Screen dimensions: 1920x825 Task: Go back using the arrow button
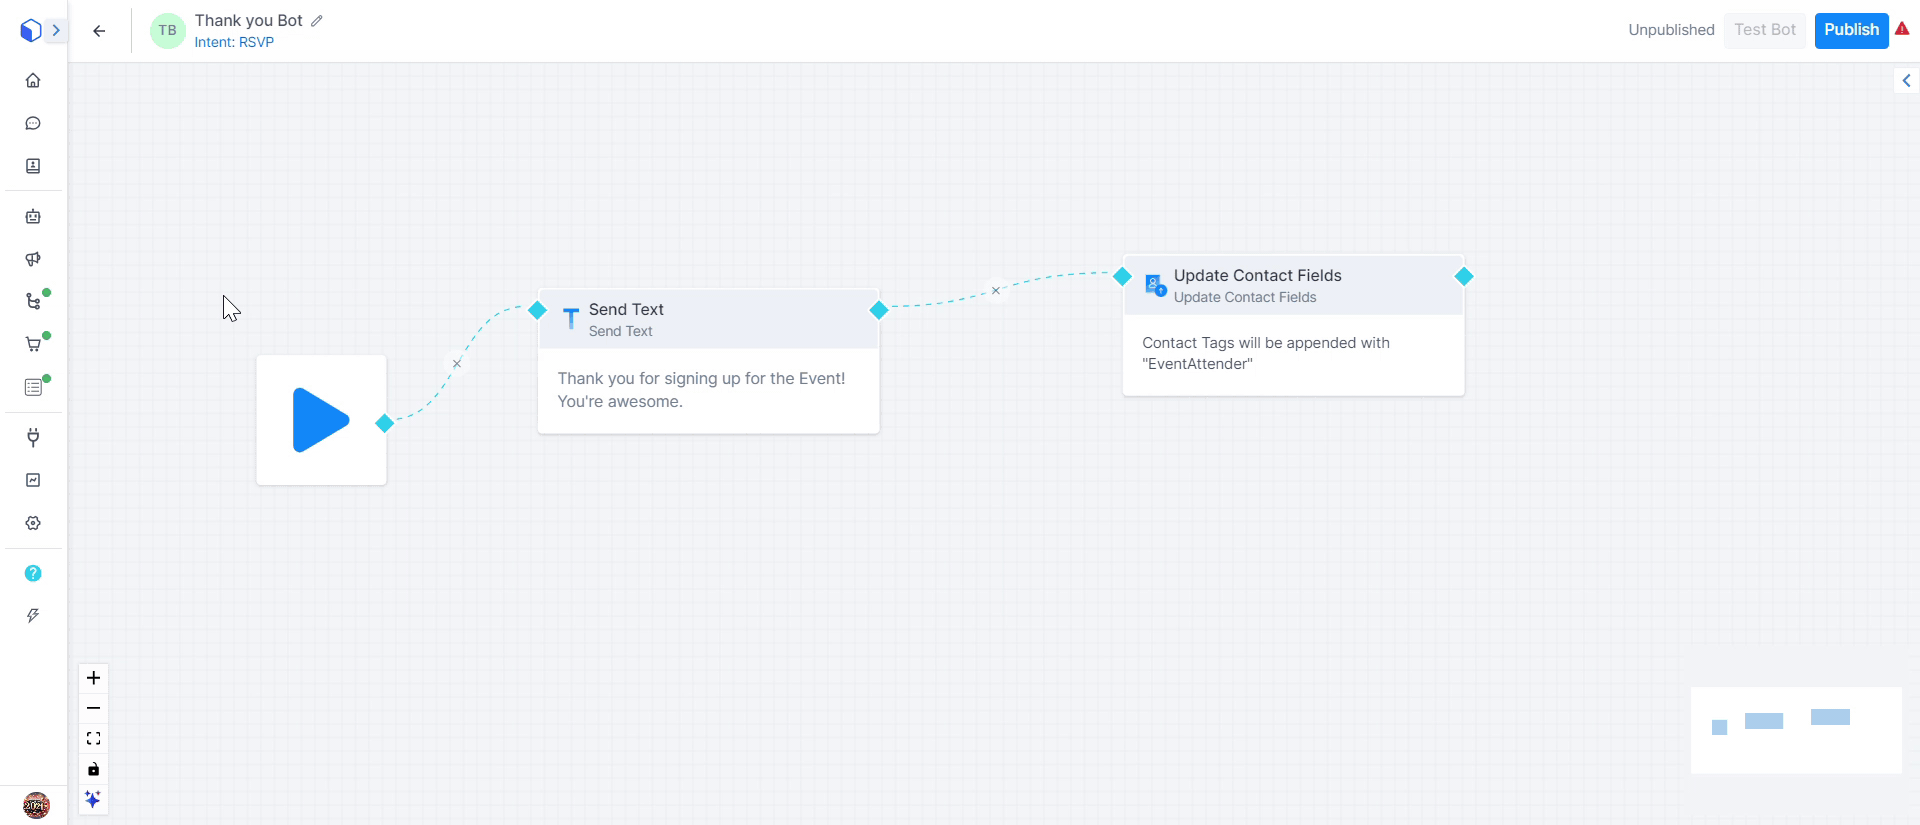tap(99, 31)
